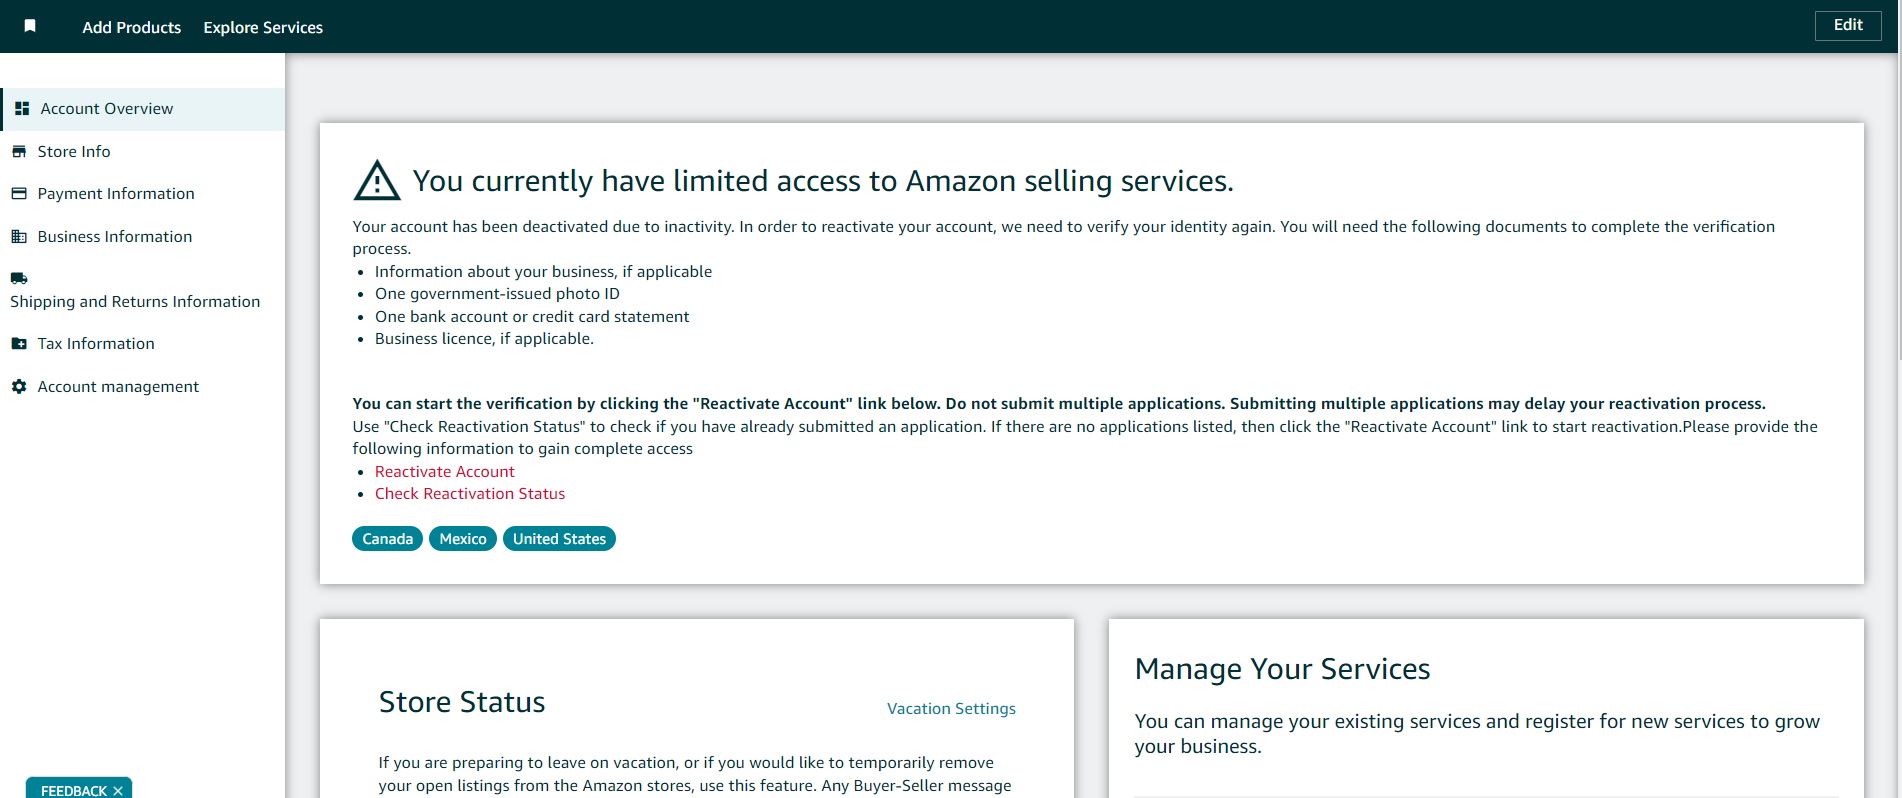The image size is (1902, 798).
Task: Click the Edit button
Action: (1848, 25)
